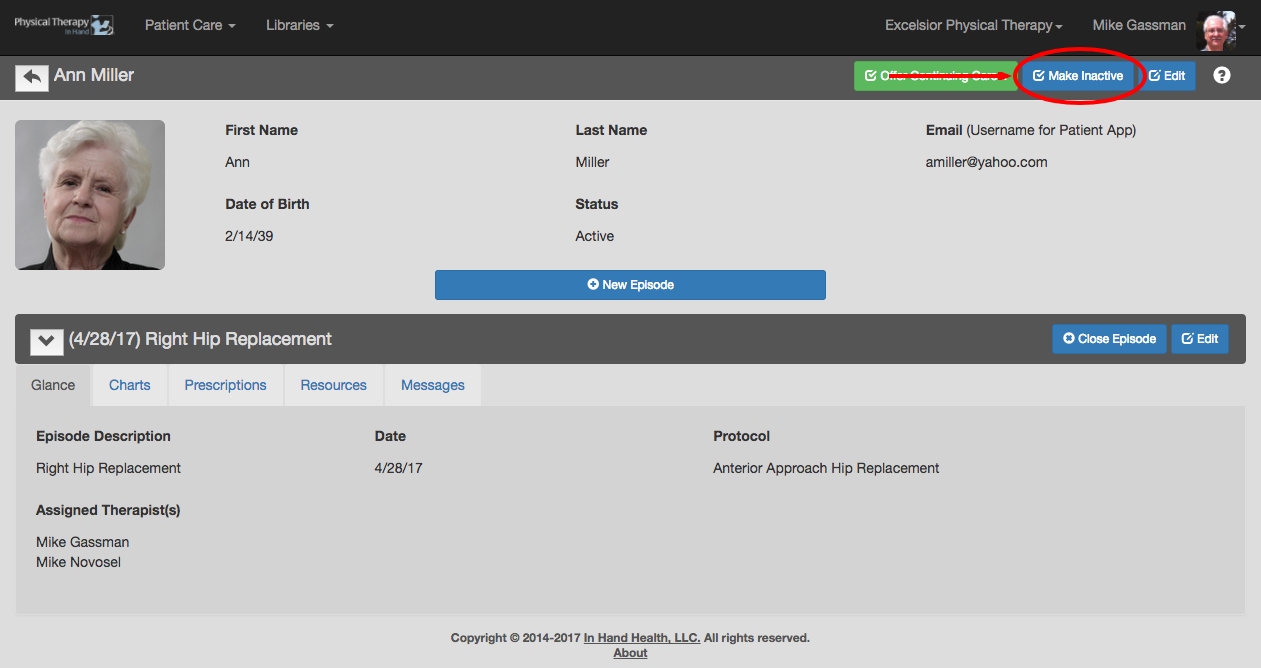Click the New Episode button
The width and height of the screenshot is (1261, 668).
coord(630,285)
